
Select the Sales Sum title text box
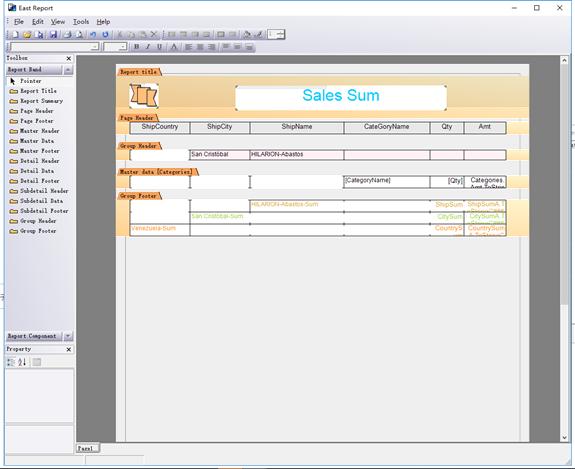click(341, 98)
